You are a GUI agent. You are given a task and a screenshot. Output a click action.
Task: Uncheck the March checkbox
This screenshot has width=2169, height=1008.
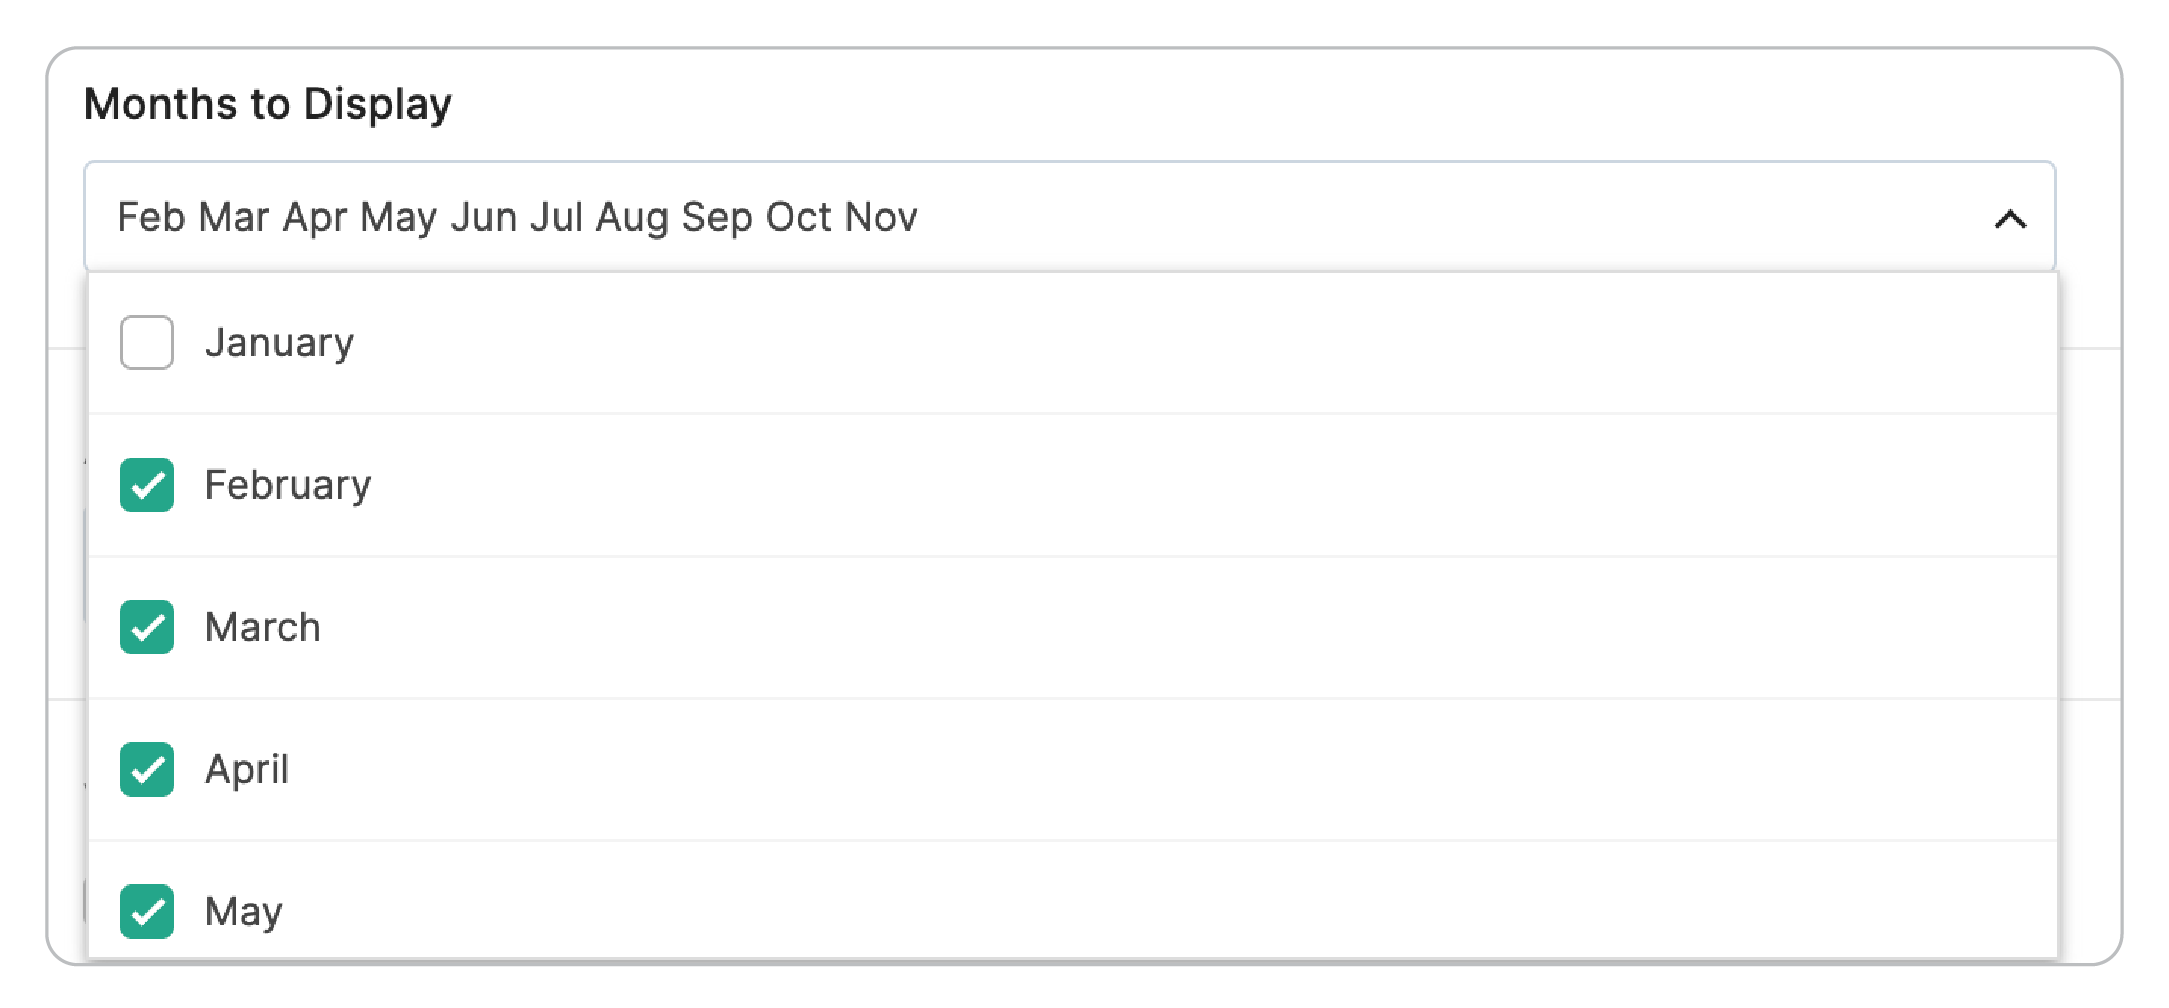[x=146, y=627]
